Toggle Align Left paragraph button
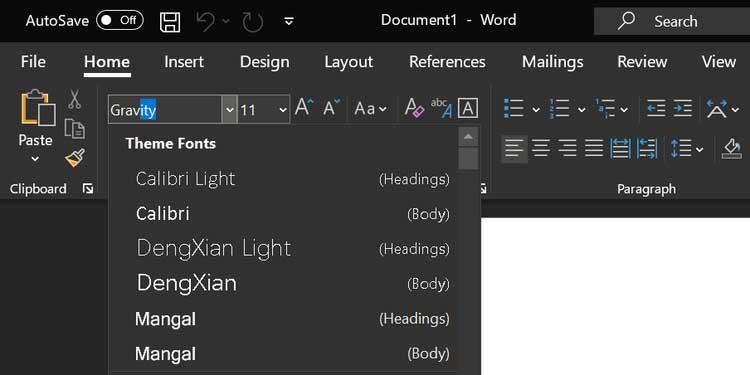 click(514, 149)
